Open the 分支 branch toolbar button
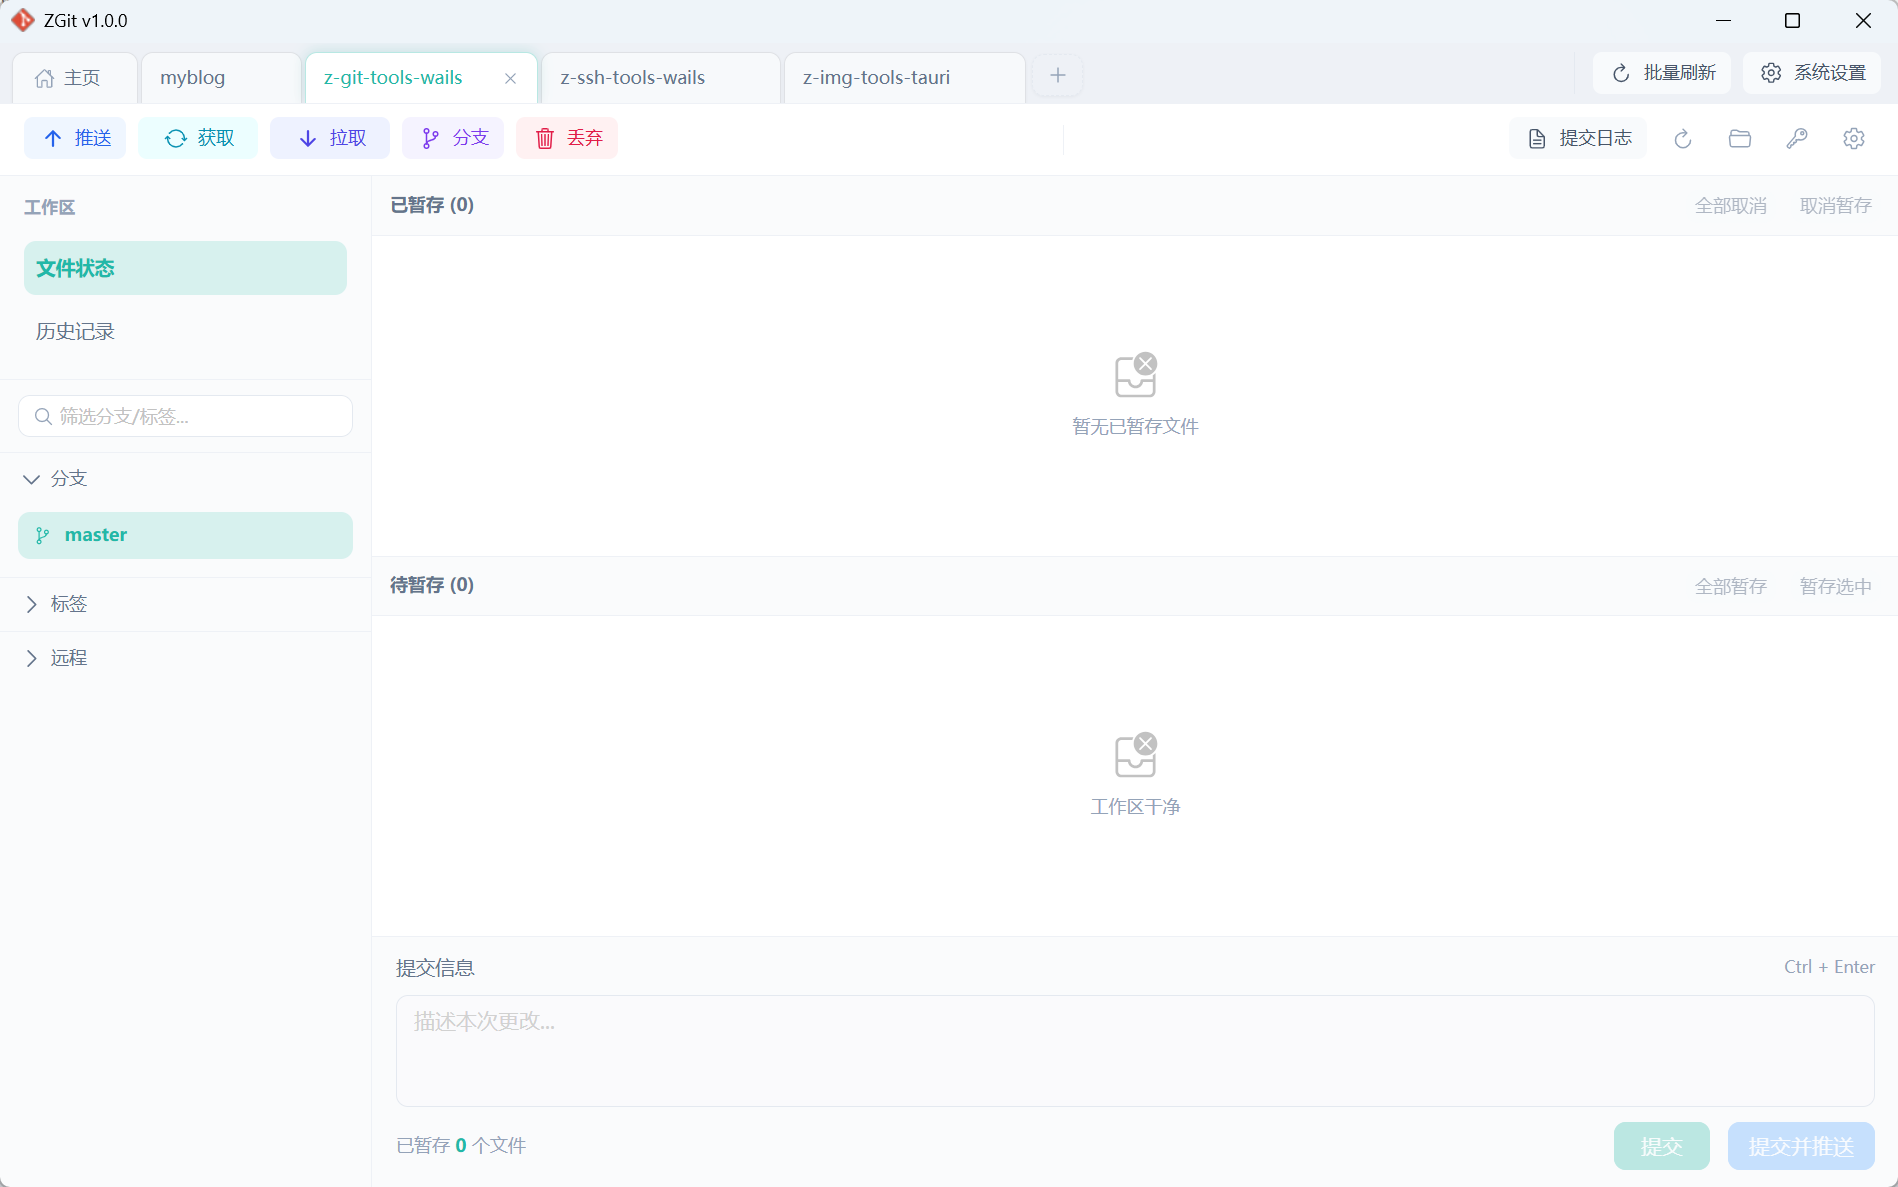The width and height of the screenshot is (1898, 1187). click(453, 138)
